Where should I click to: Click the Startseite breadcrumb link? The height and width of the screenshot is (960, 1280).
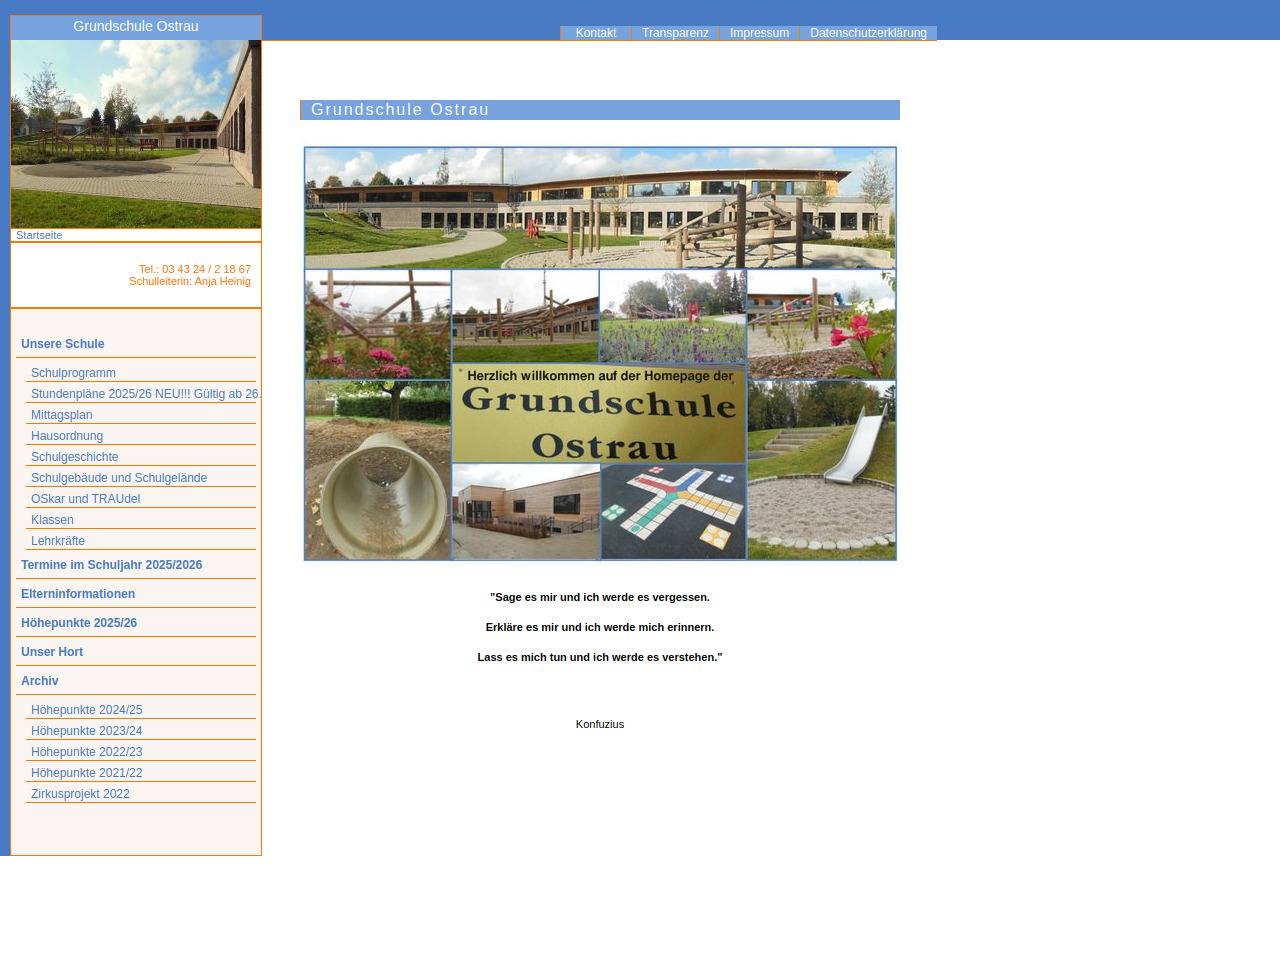(x=39, y=236)
